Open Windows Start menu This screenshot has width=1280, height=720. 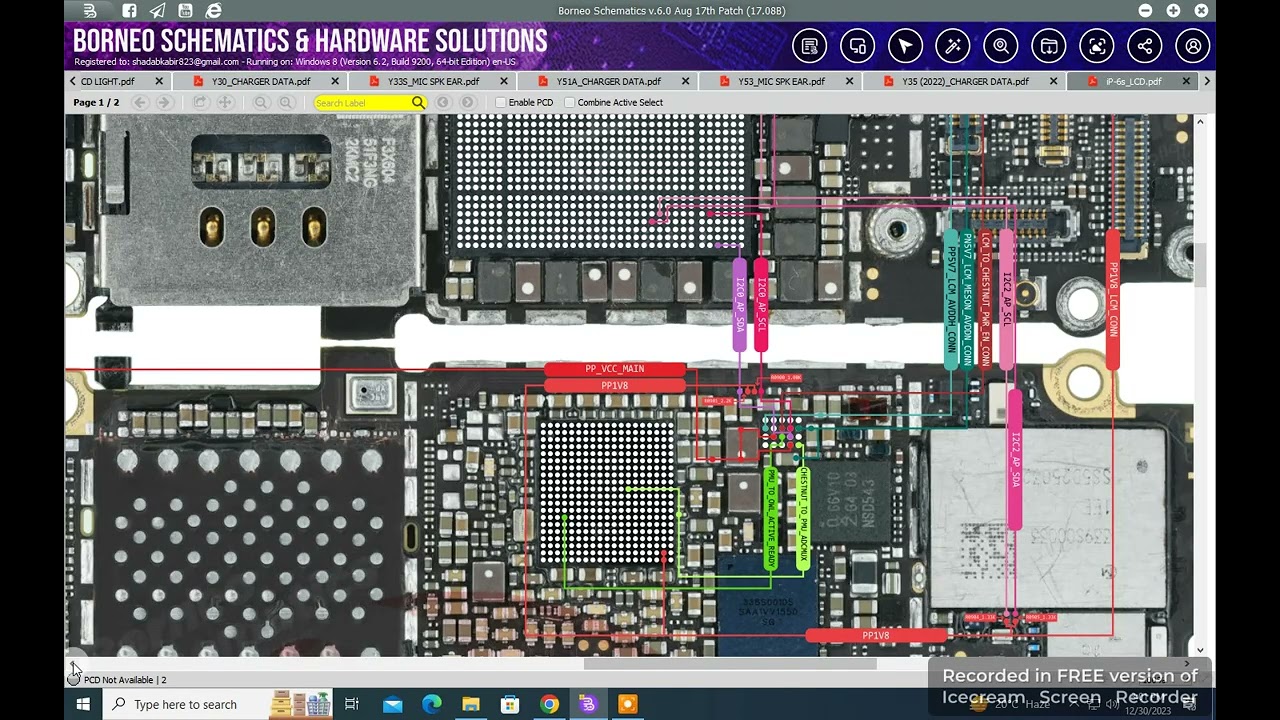tap(83, 704)
